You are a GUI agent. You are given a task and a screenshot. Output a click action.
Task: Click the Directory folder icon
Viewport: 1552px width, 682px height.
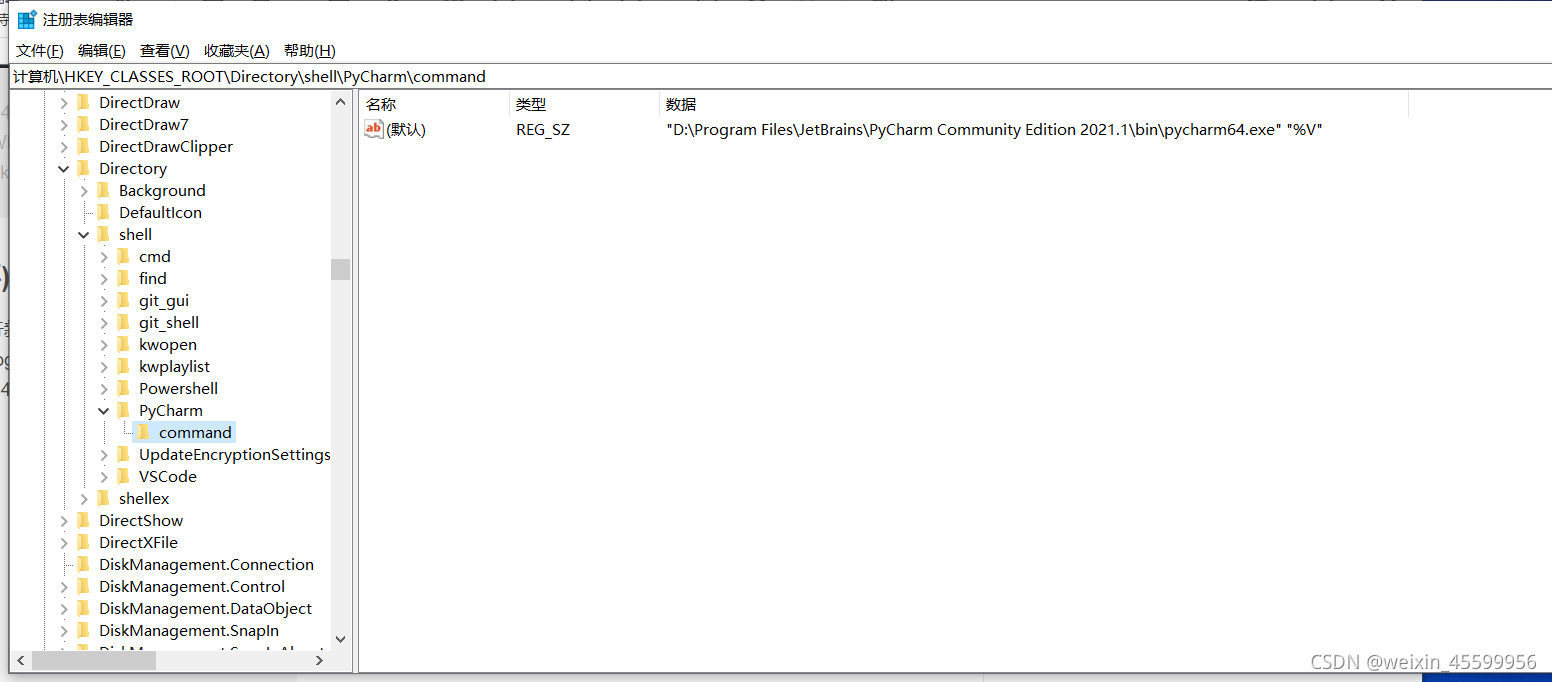tap(84, 168)
